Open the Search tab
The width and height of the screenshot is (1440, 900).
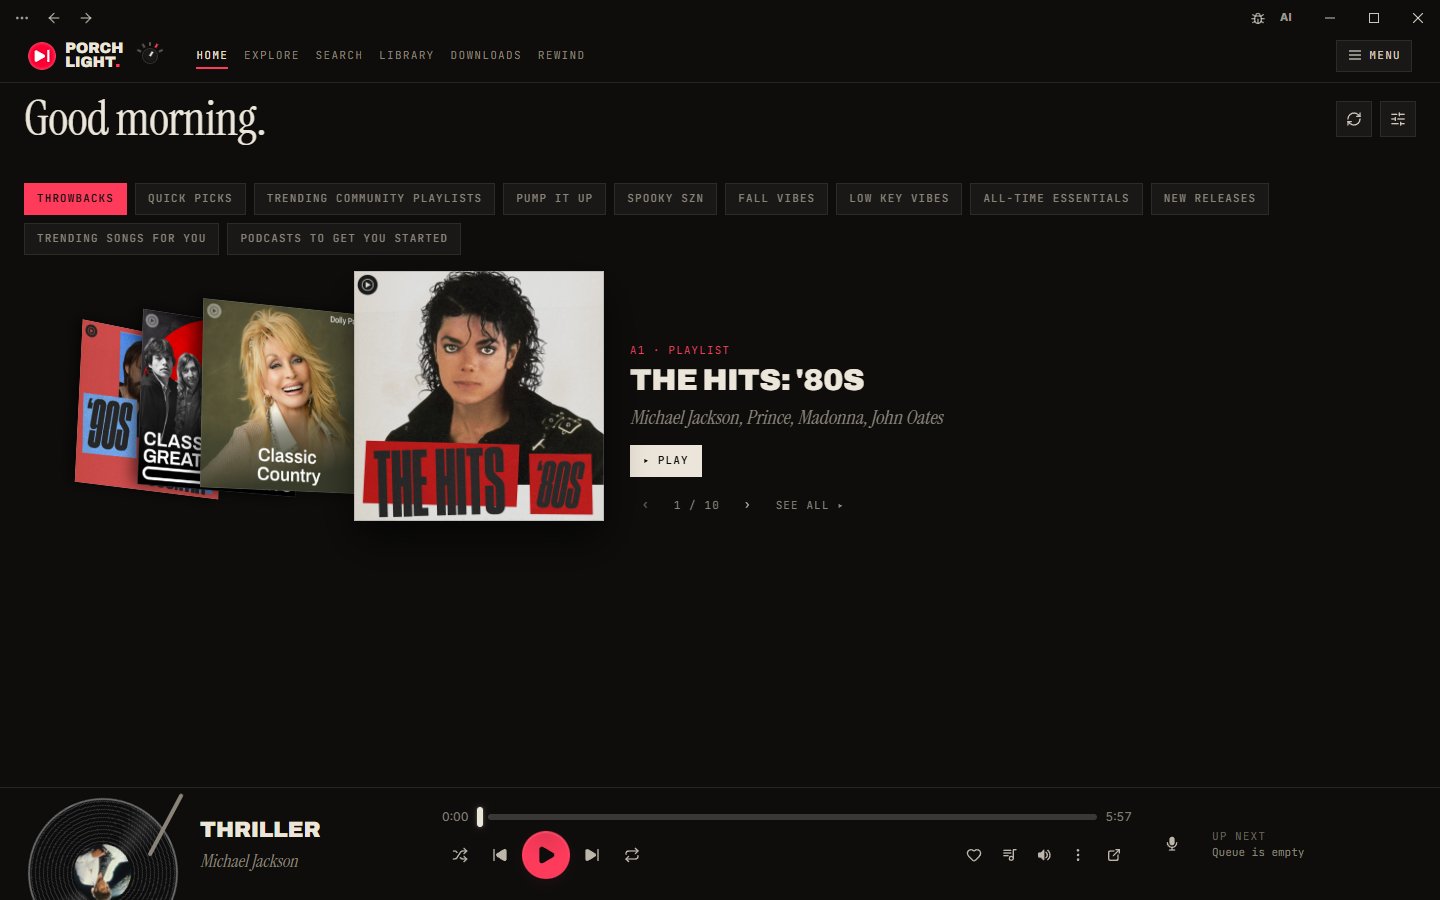pyautogui.click(x=339, y=56)
